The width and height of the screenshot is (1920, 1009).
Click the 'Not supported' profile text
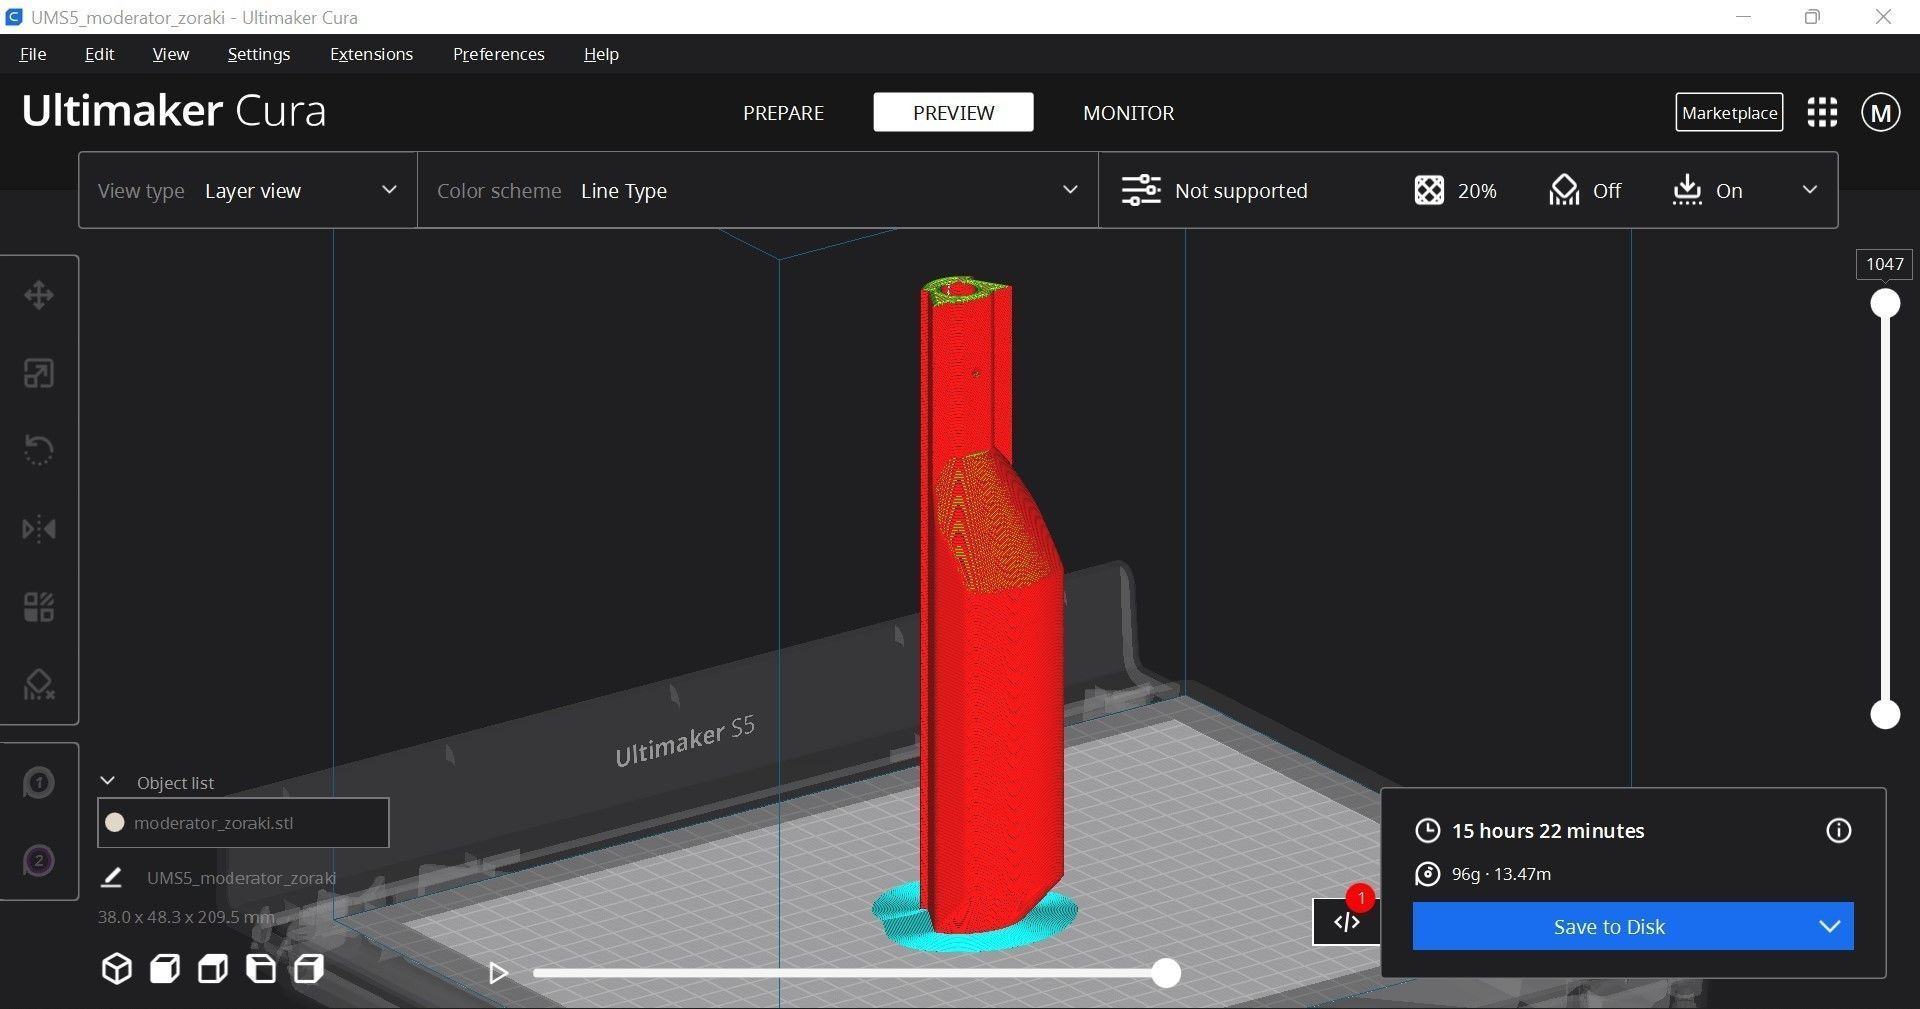click(x=1241, y=190)
